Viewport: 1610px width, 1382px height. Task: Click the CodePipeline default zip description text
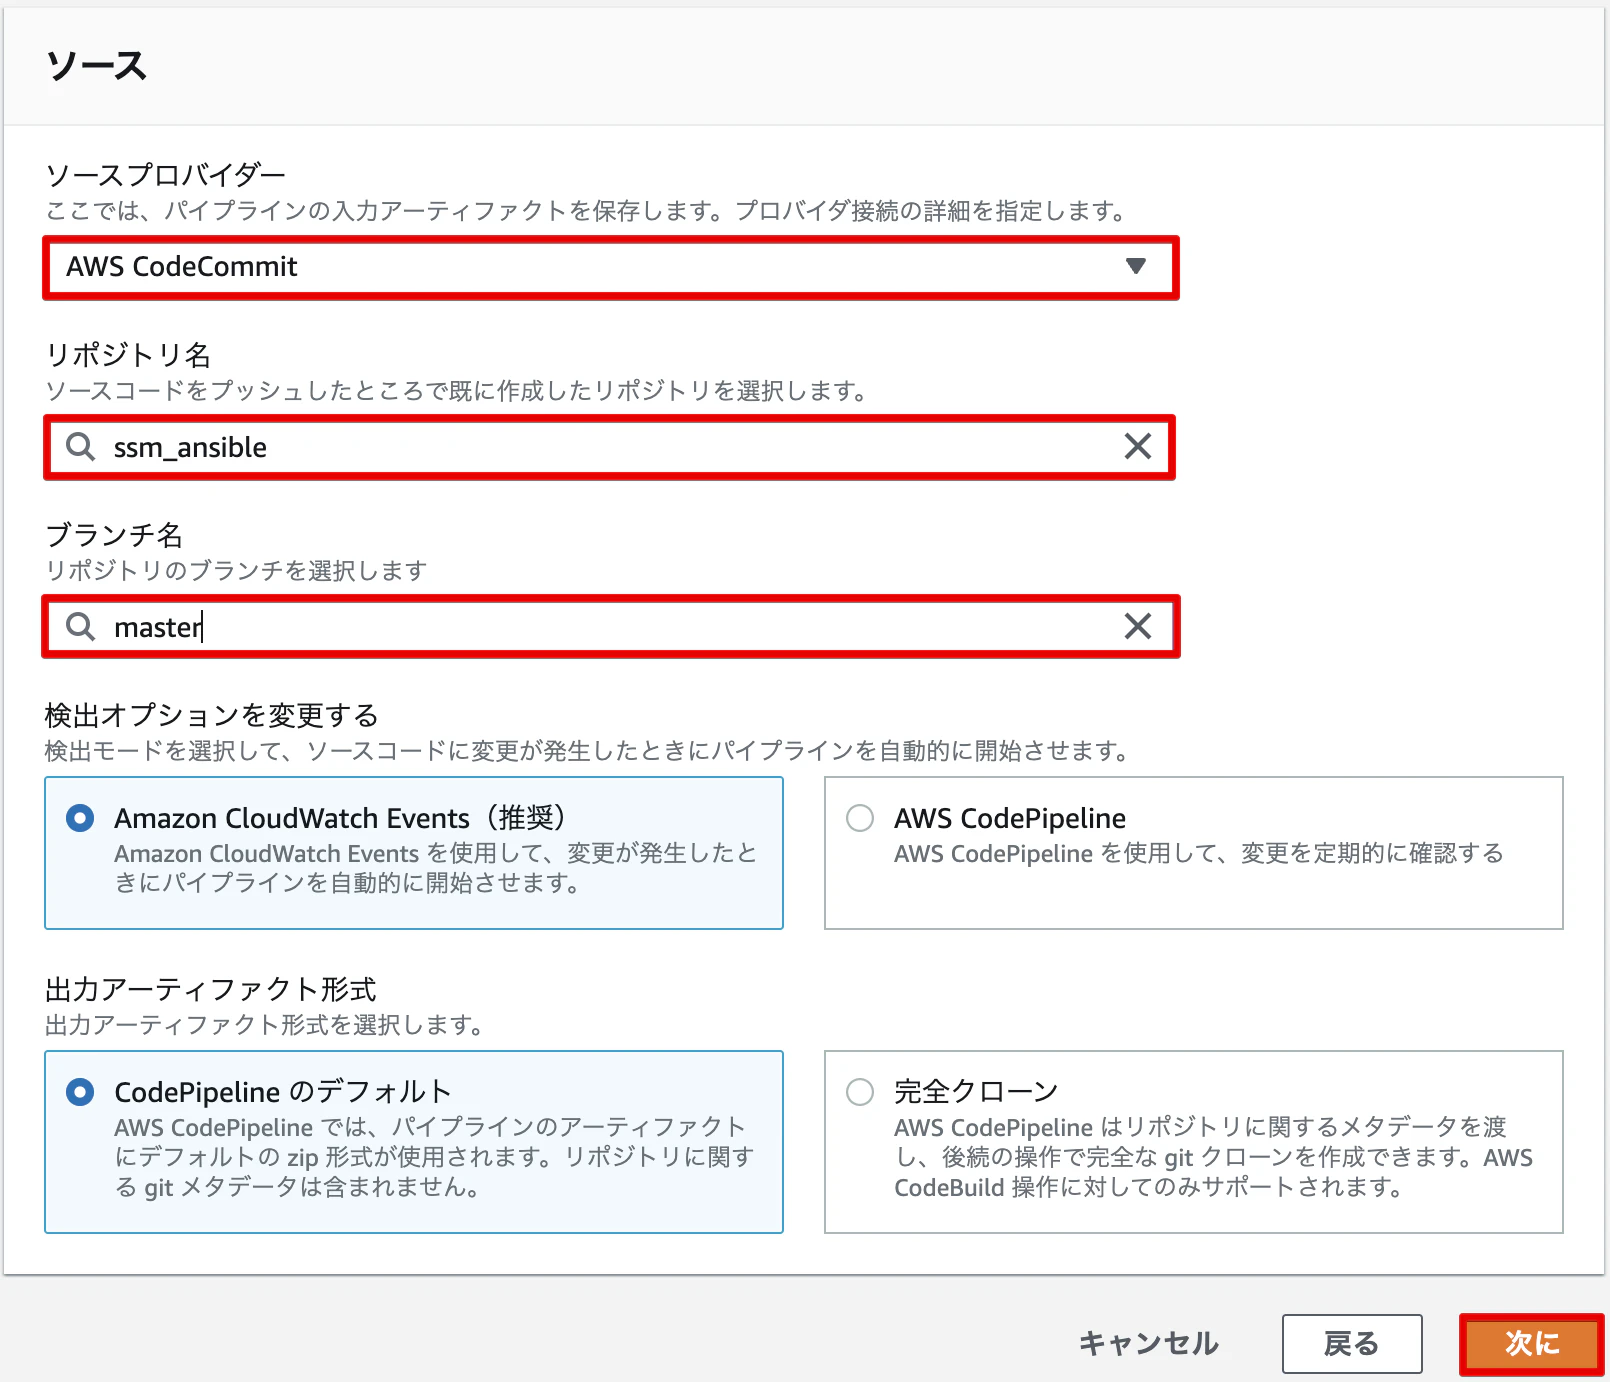[x=434, y=1157]
